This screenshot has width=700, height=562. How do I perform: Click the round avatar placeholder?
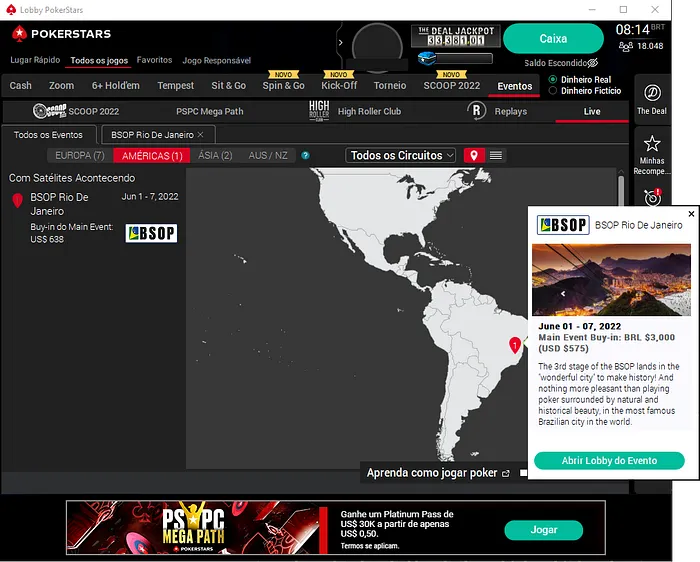[x=377, y=47]
